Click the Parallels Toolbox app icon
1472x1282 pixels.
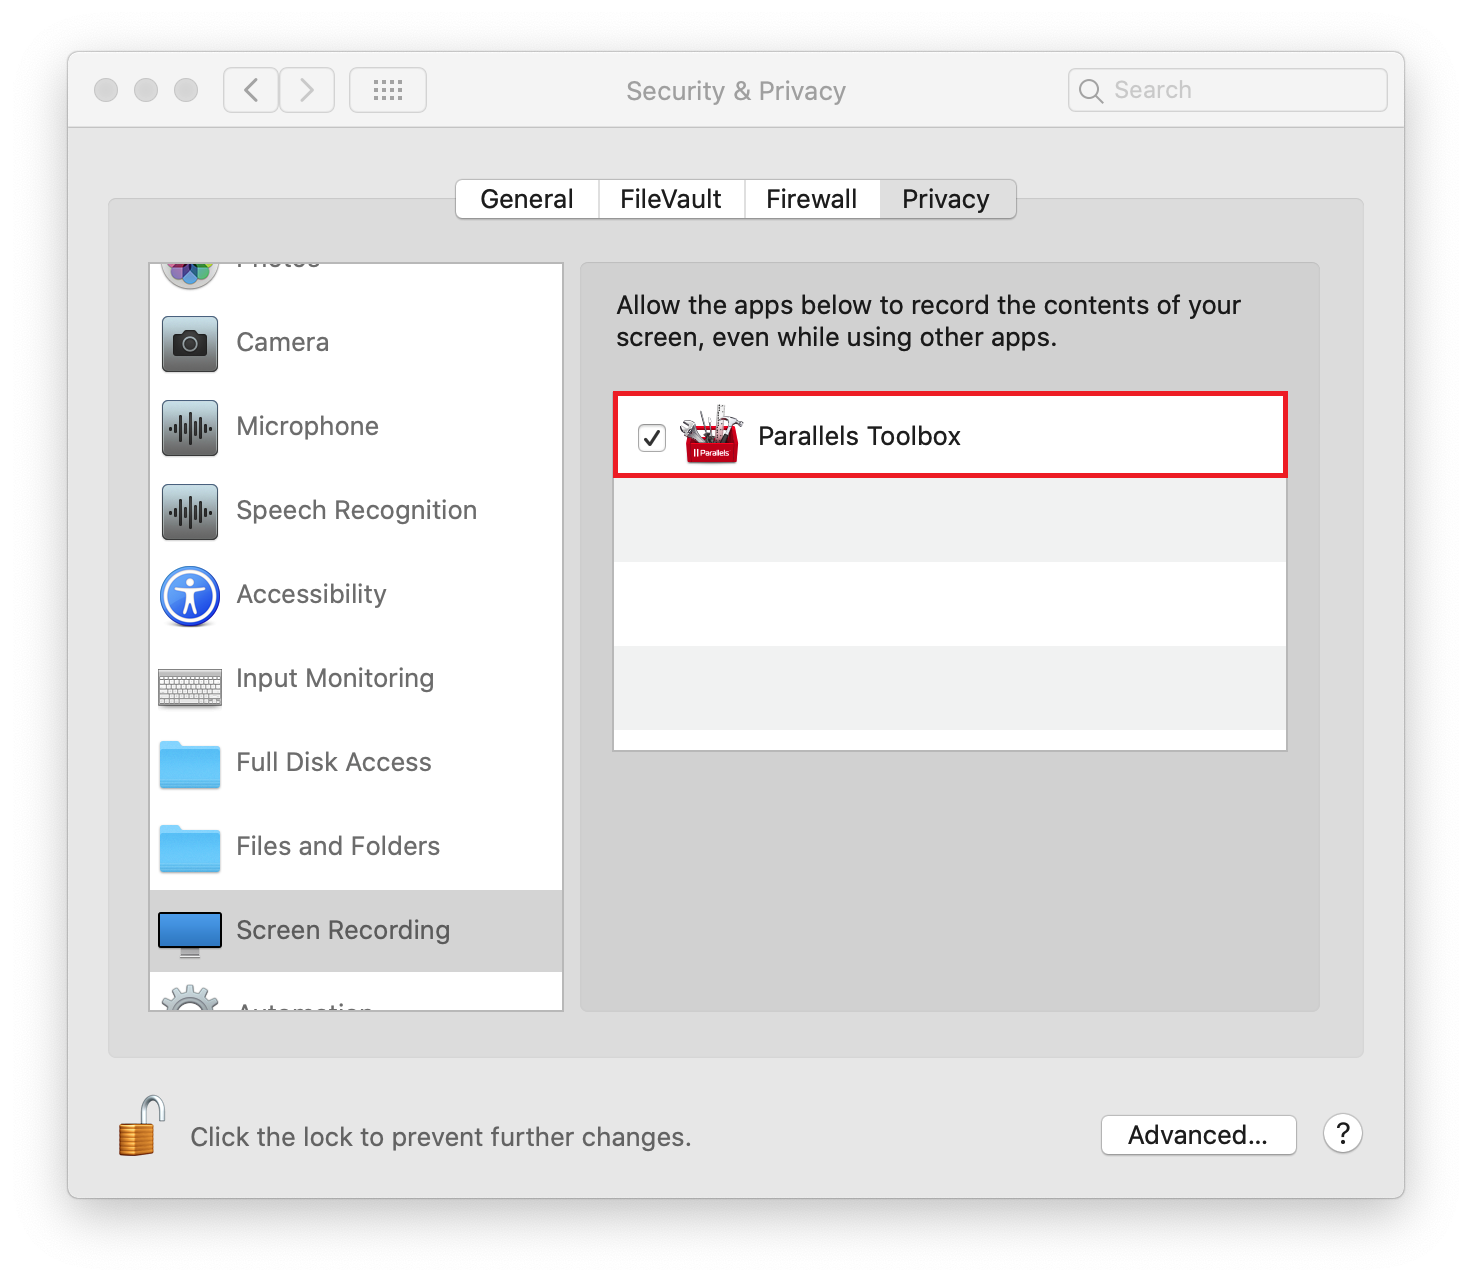coord(711,436)
